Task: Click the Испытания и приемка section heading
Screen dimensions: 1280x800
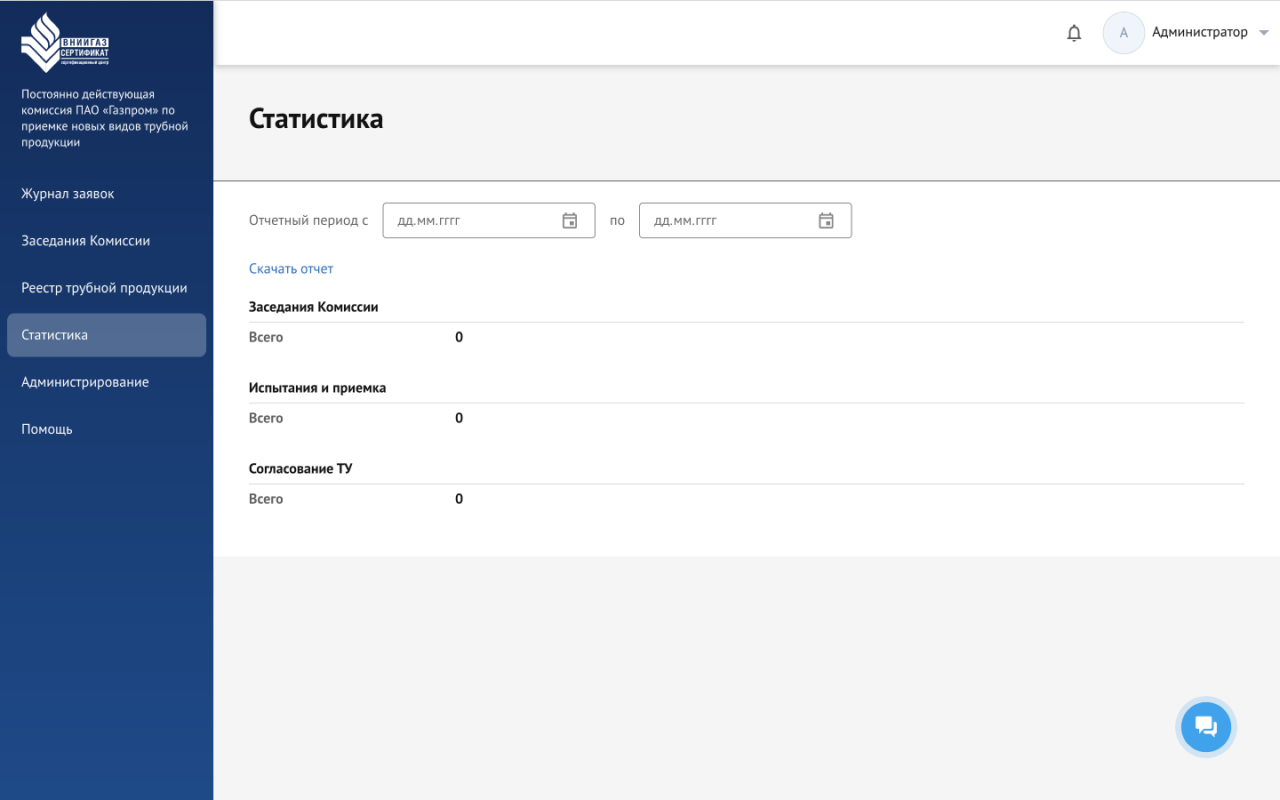Action: coord(317,388)
